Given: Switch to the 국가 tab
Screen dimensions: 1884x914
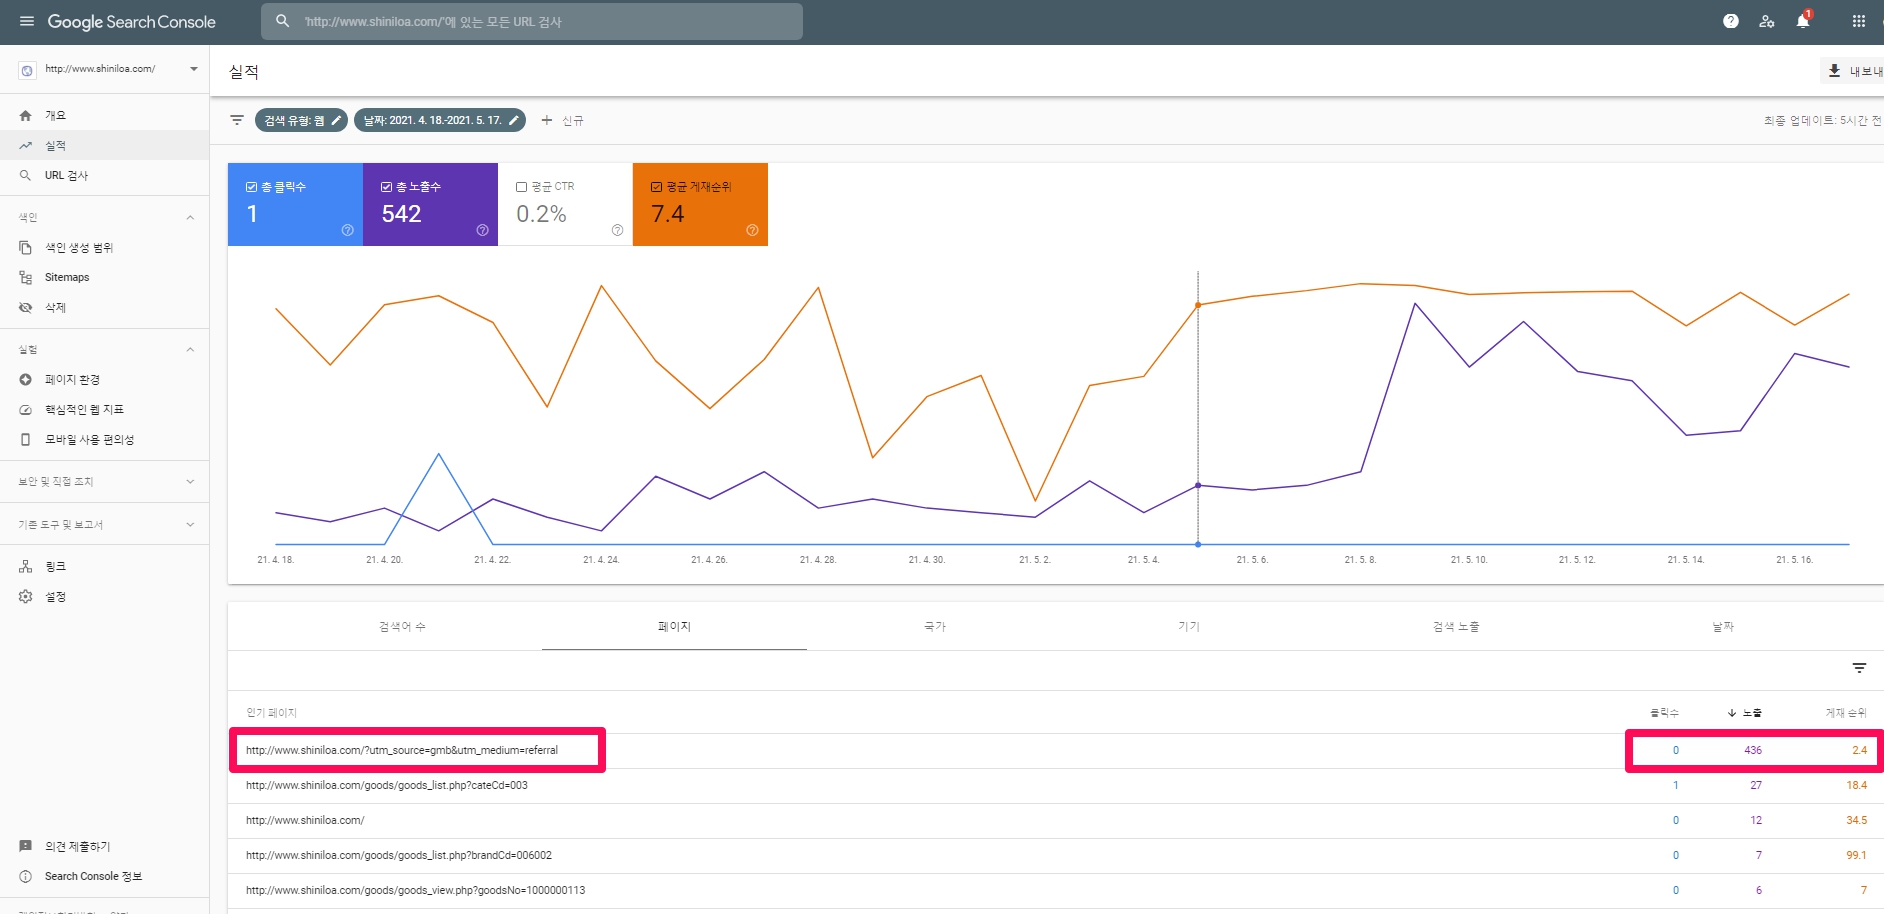Looking at the screenshot, I should (935, 627).
